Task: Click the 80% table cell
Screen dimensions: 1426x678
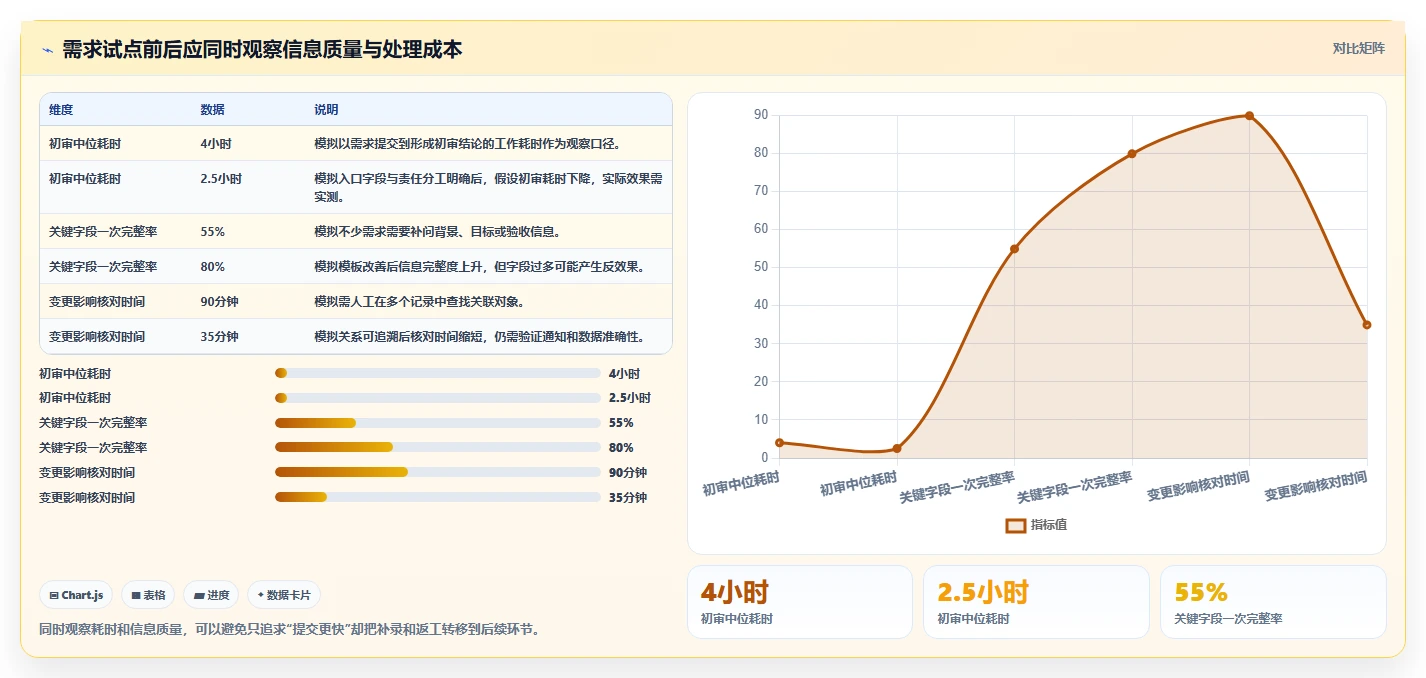Action: click(x=212, y=267)
